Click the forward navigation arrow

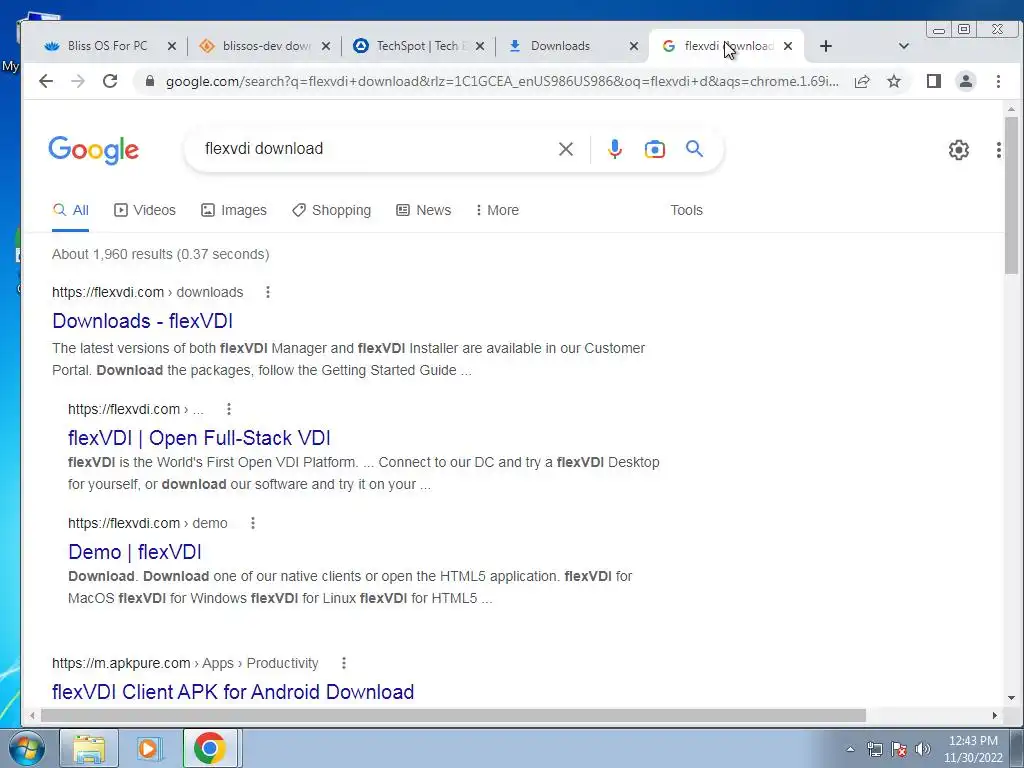pos(78,81)
